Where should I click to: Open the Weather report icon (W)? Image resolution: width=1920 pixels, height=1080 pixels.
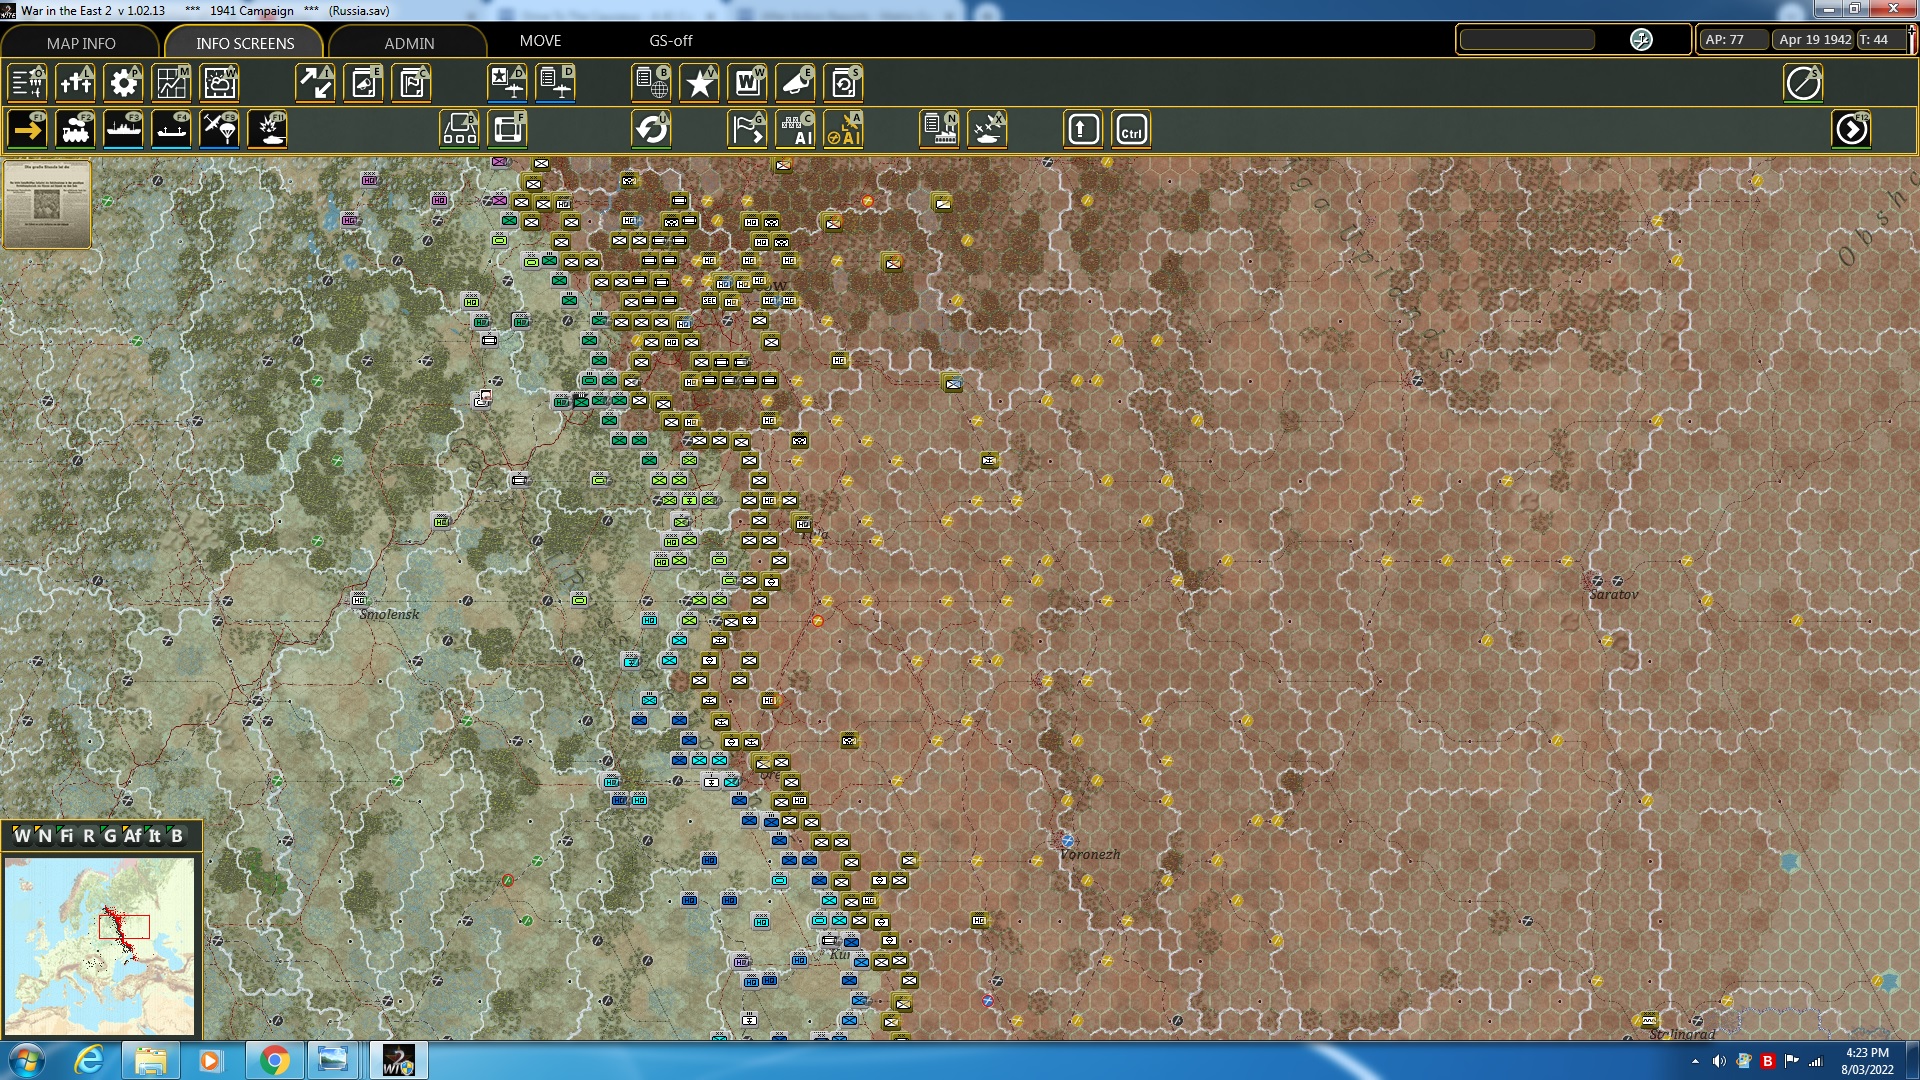pyautogui.click(x=219, y=83)
